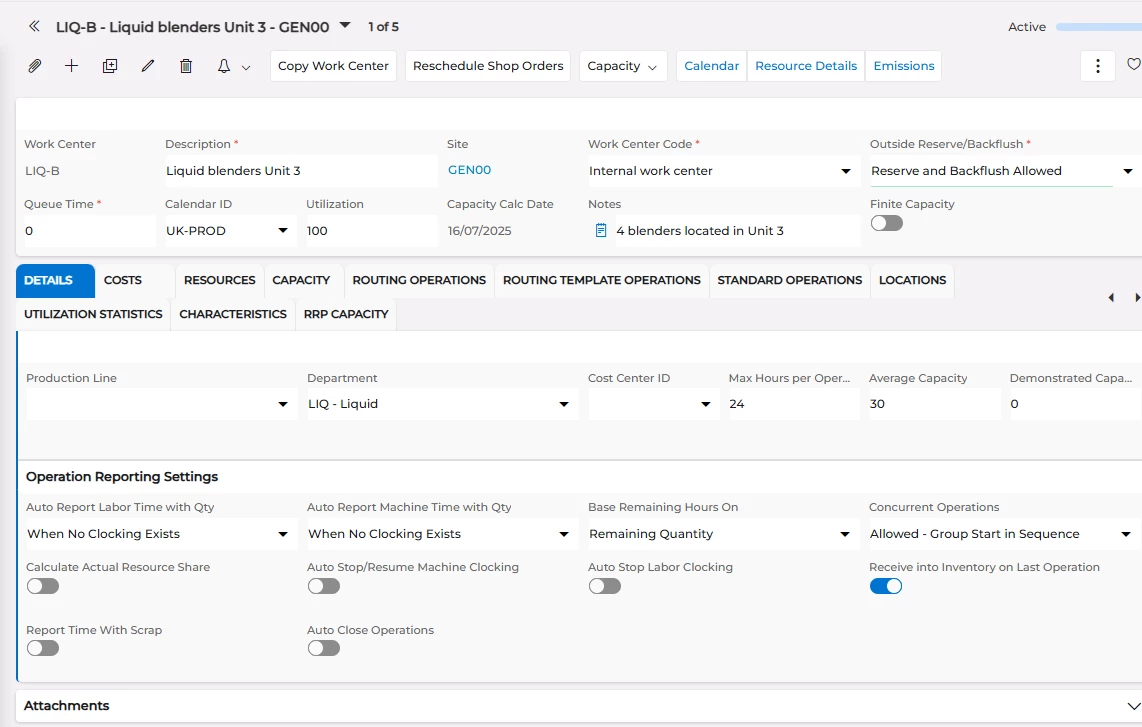Move tabs left with arrow

tap(1111, 297)
